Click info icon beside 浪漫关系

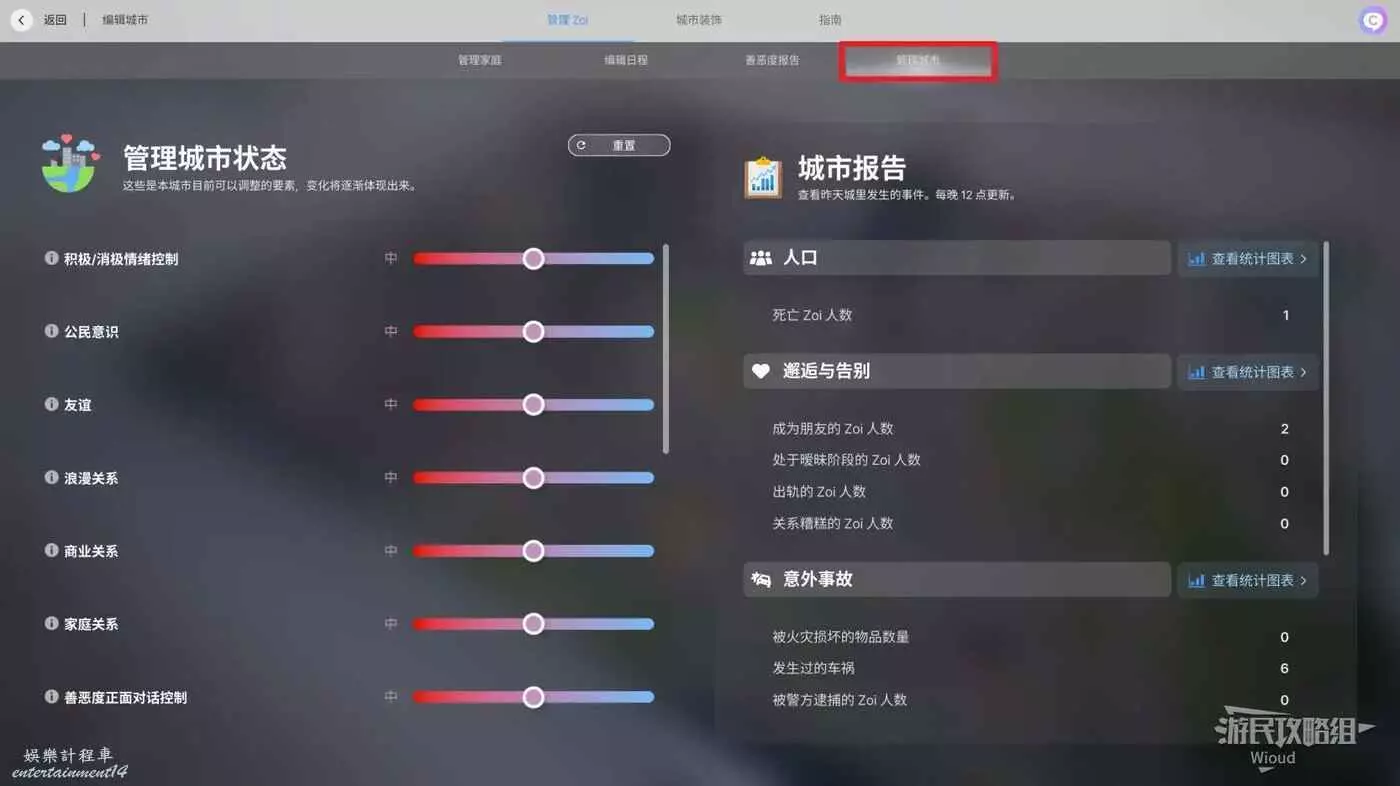tap(51, 478)
